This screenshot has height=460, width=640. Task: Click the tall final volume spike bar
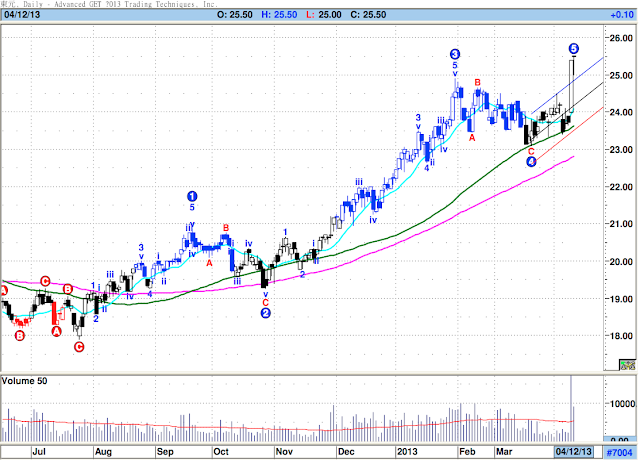point(571,408)
